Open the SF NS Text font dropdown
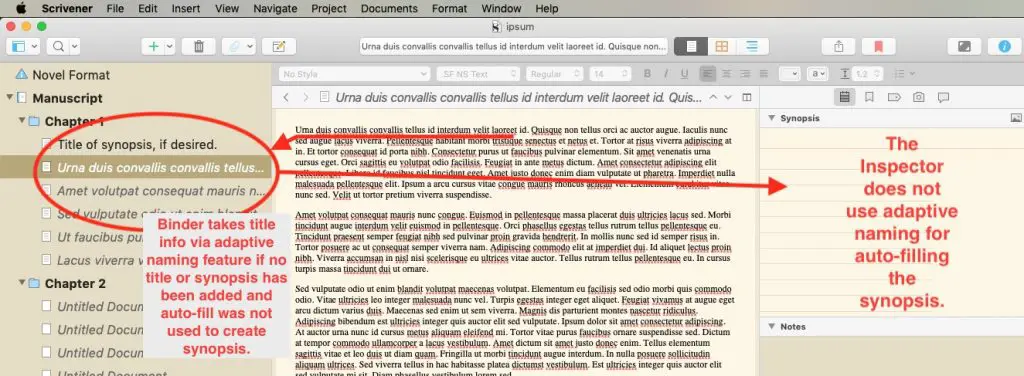Image resolution: width=1024 pixels, height=376 pixels. (479, 74)
